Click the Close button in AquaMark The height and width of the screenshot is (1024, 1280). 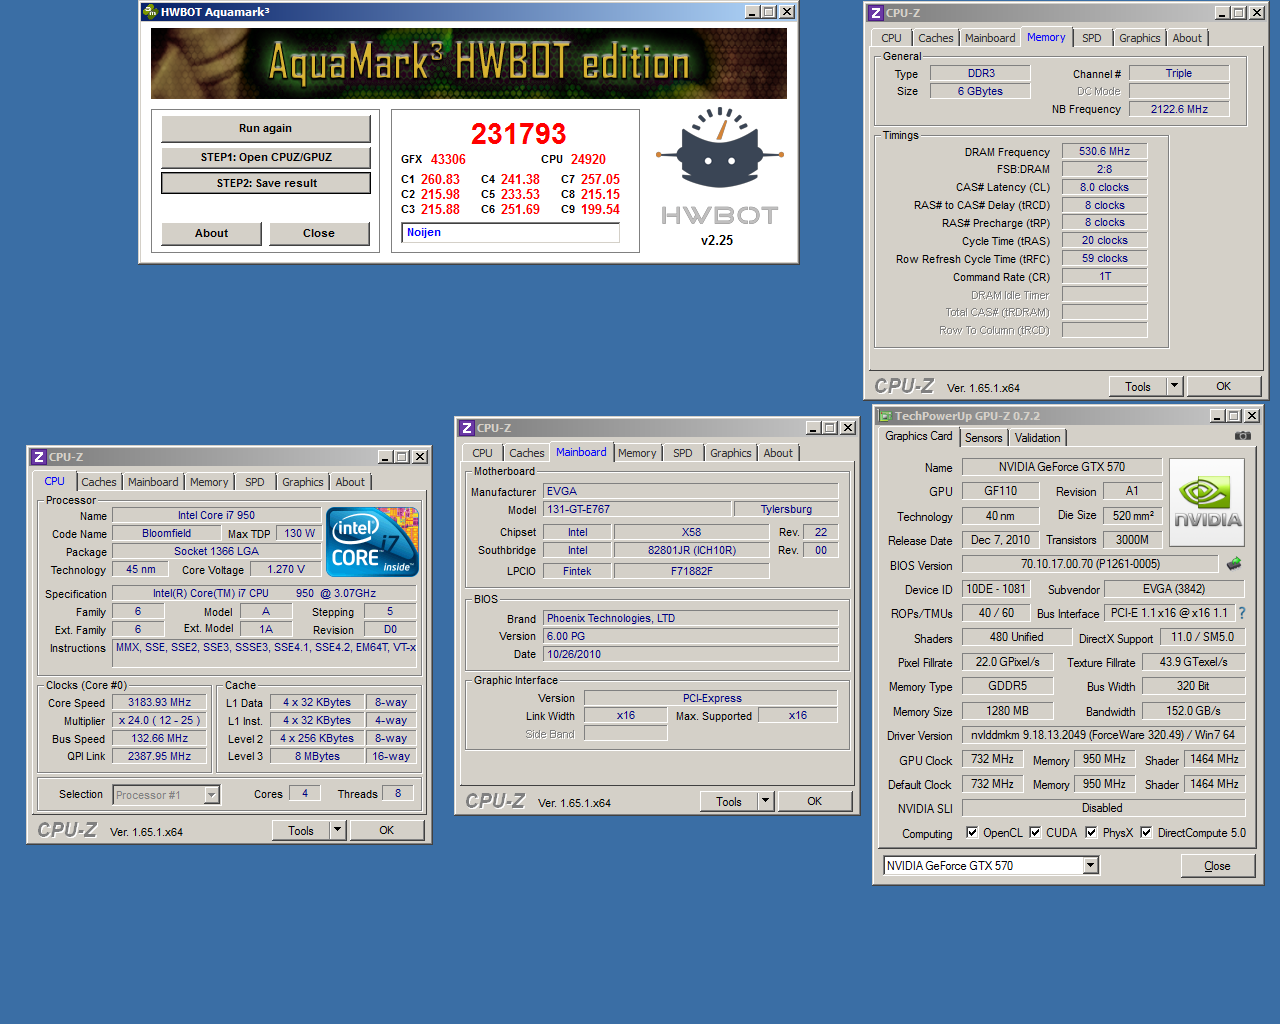(x=319, y=233)
